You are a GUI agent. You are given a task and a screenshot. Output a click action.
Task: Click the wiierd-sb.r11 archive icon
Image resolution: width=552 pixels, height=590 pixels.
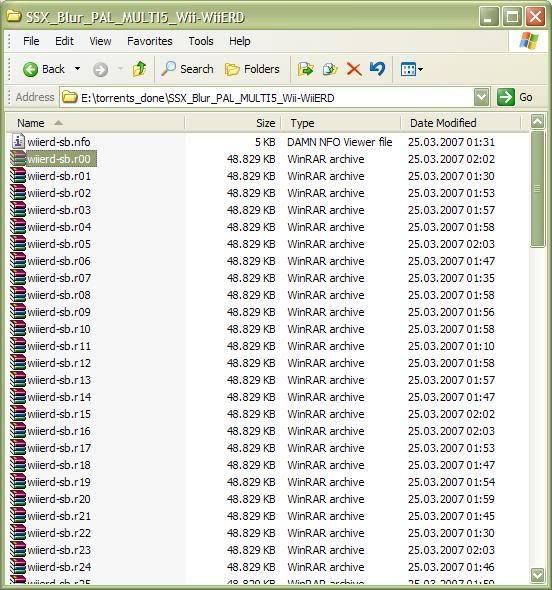click(x=18, y=345)
